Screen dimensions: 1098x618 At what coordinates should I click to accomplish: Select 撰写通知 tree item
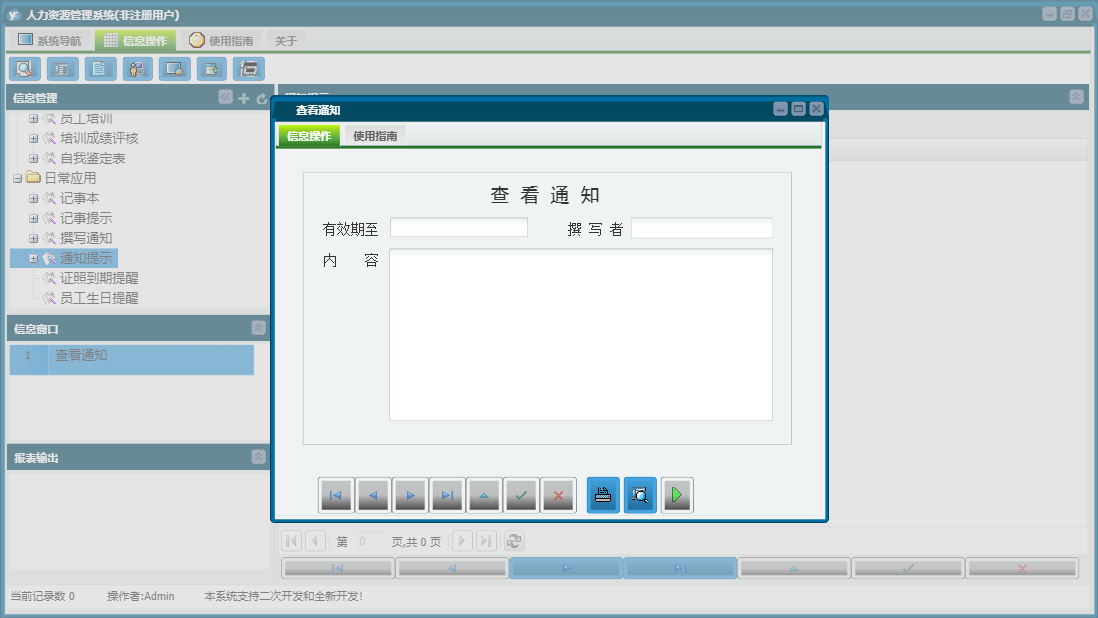click(x=85, y=239)
